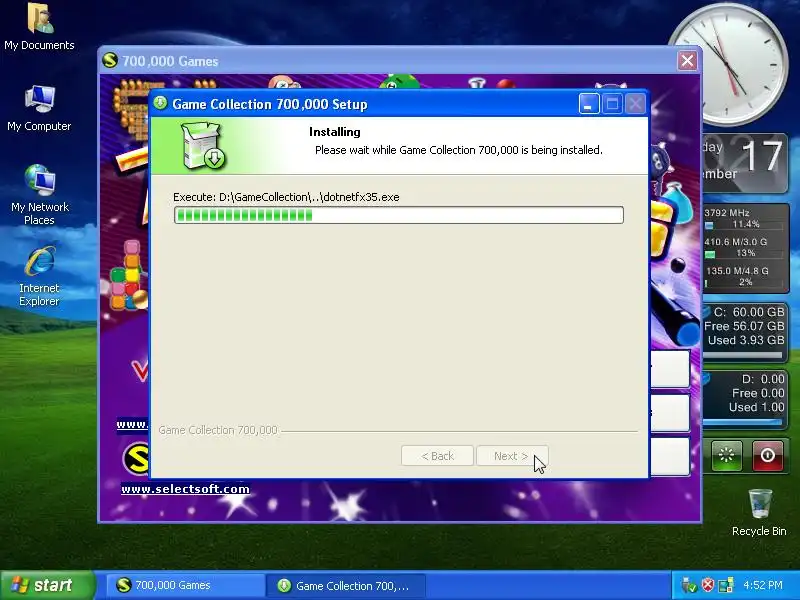Screen dimensions: 800x600
Task: Click the red security shield tray icon
Action: [708, 585]
